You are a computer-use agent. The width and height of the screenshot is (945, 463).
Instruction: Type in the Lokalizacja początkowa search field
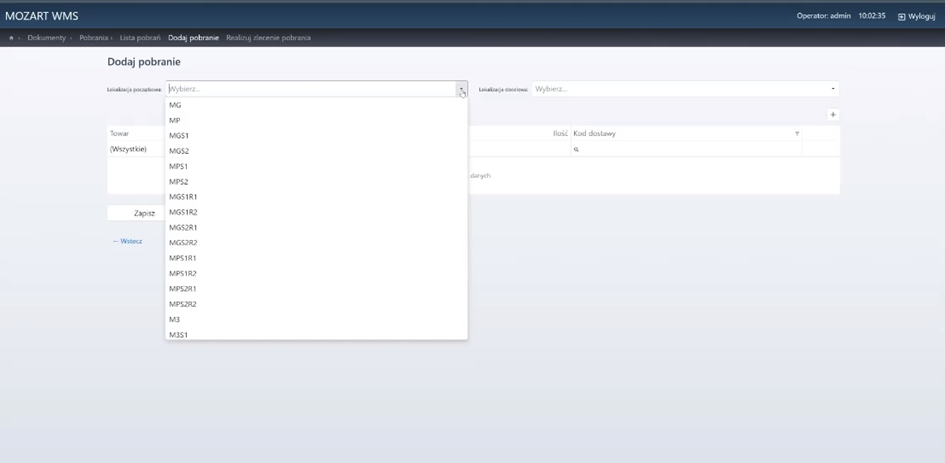point(310,89)
